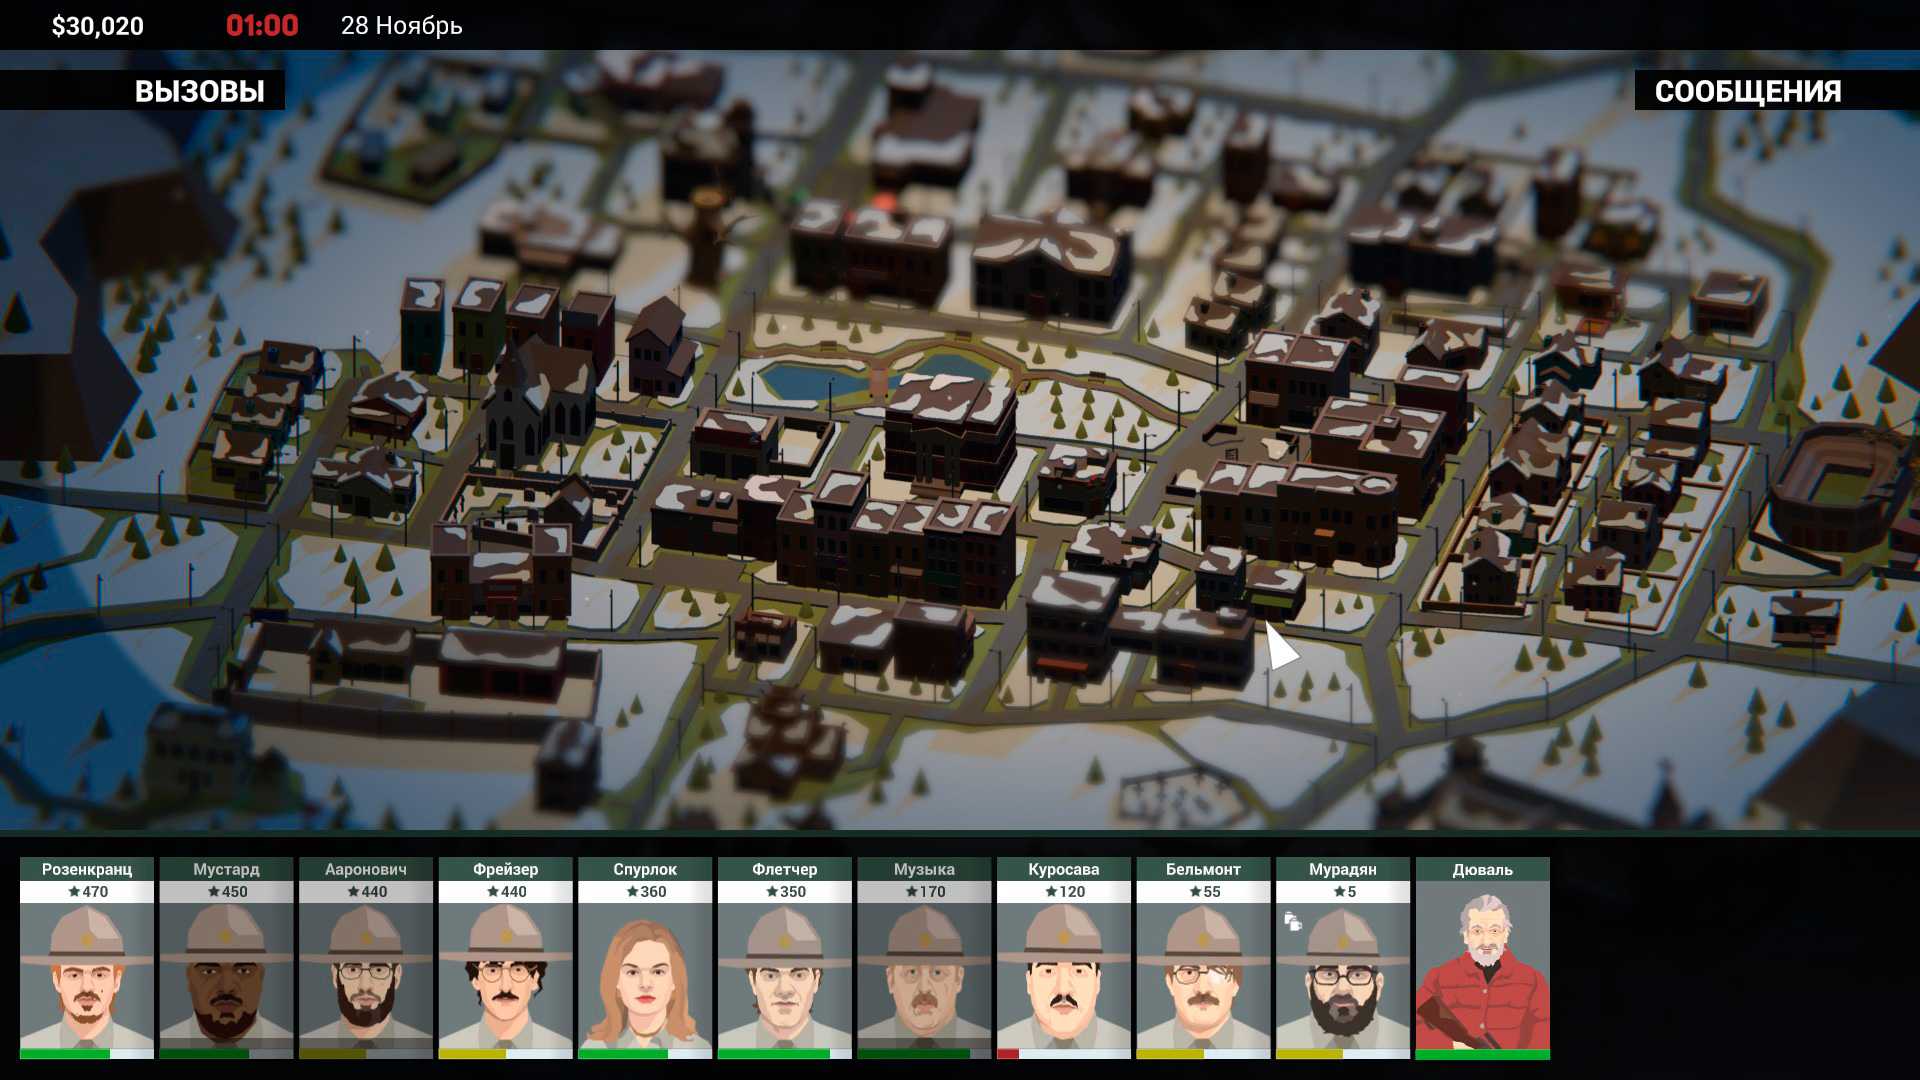
Task: Open the СООБЩЕНИЯ messages panel
Action: [x=1747, y=91]
